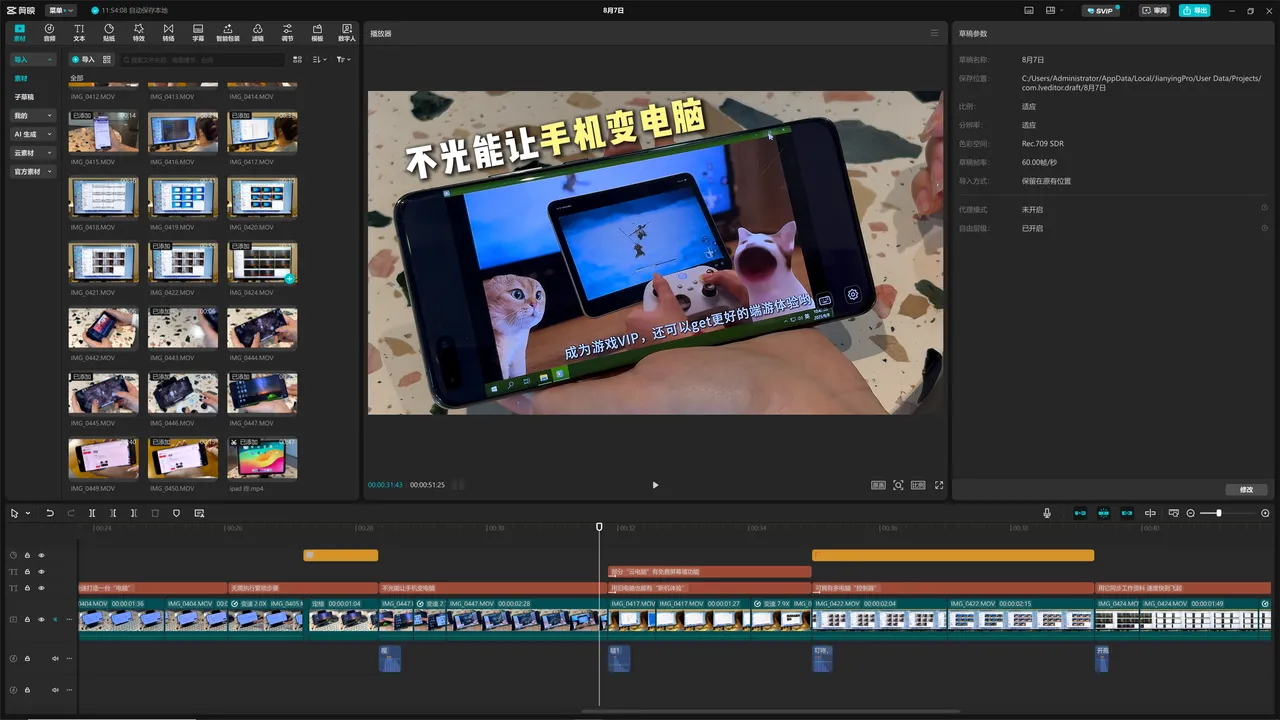This screenshot has width=1280, height=720.
Task: Select the ipad 控.mp4 thumbnail
Action: click(x=262, y=458)
